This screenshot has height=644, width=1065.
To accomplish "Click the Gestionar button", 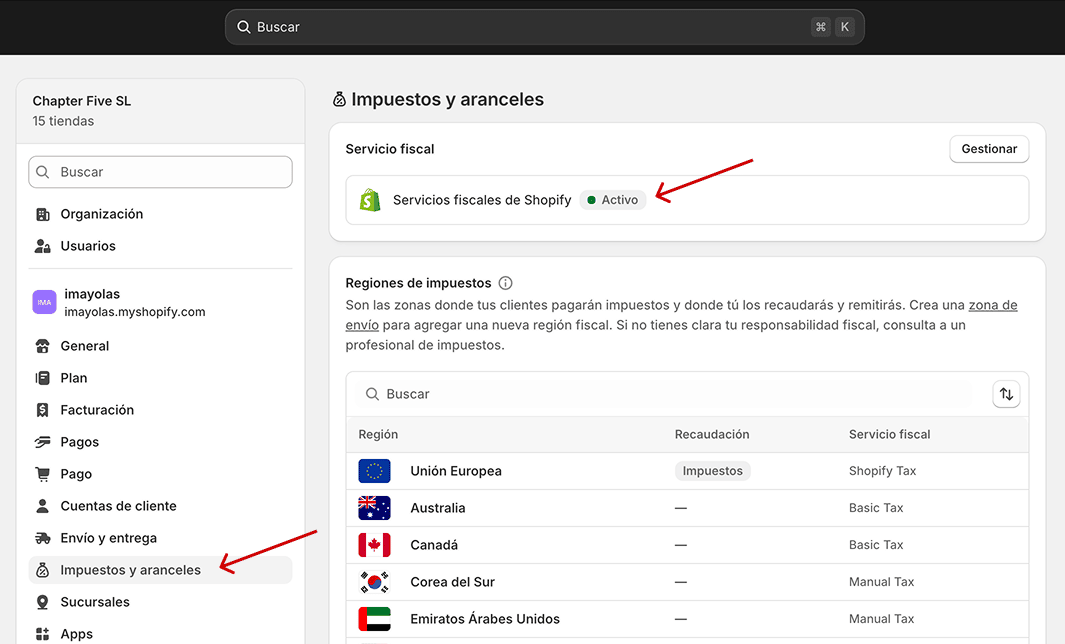I will coord(989,149).
